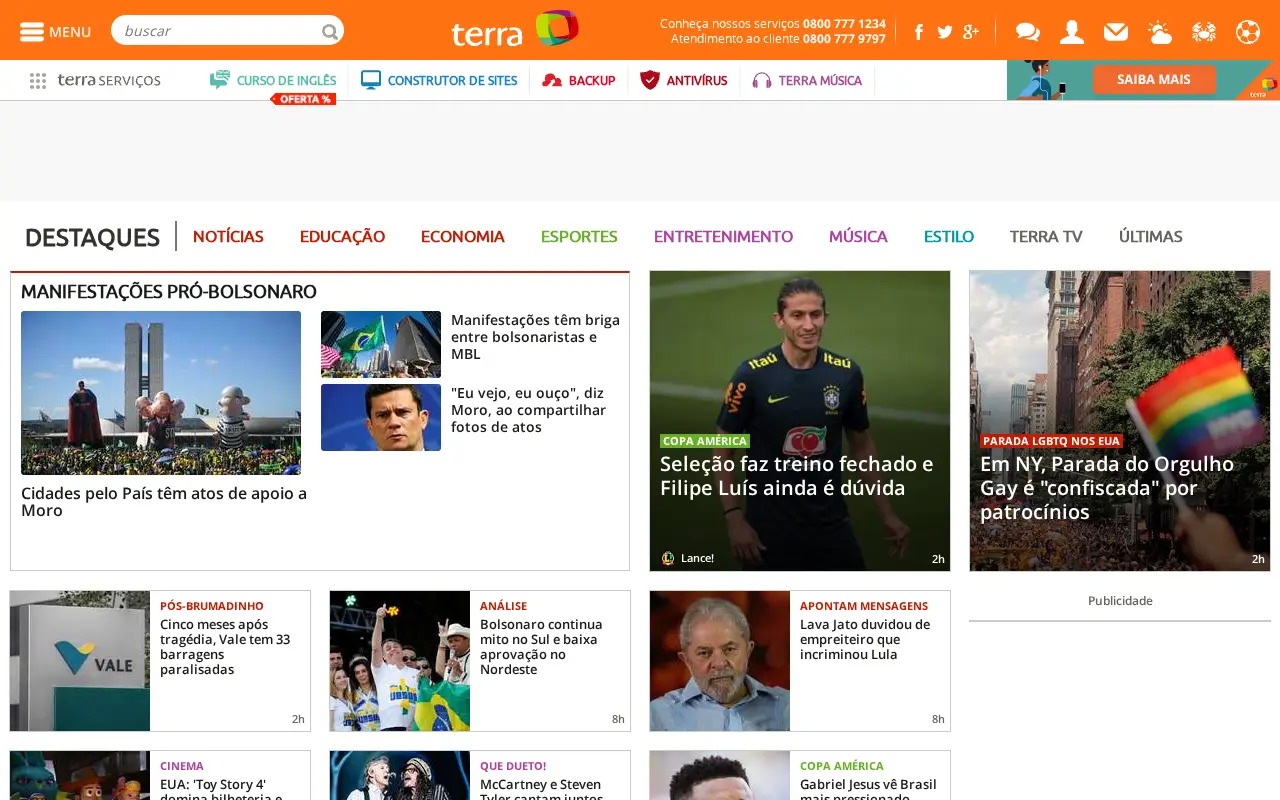Switch to the Entretenimento tab
The image size is (1280, 800).
pyautogui.click(x=723, y=237)
